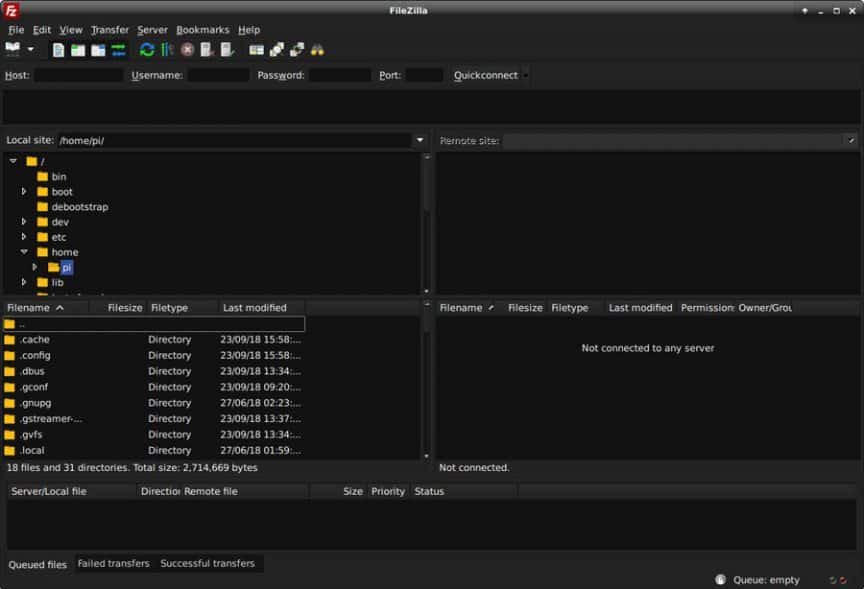Refresh the file and folder lists
Image resolution: width=864 pixels, height=589 pixels.
146,49
